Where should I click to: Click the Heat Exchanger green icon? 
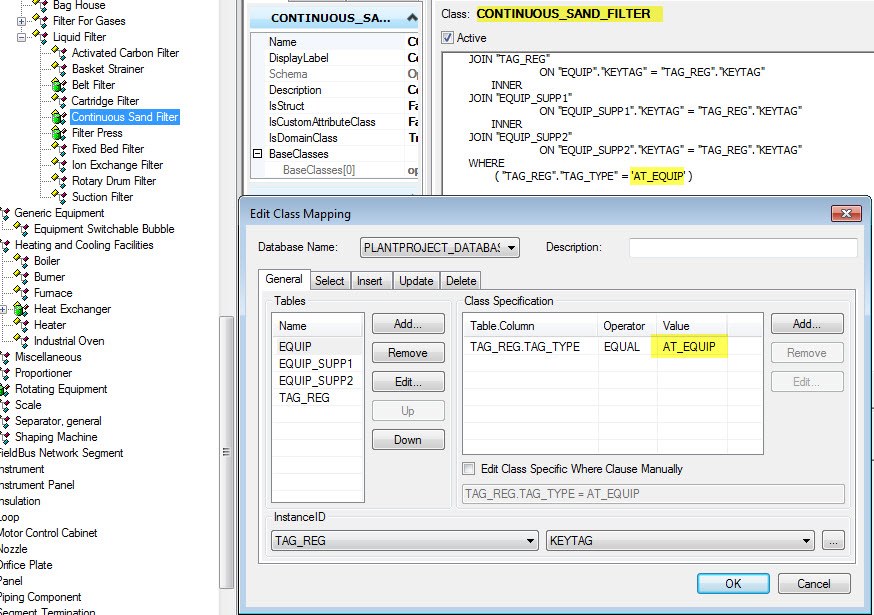(22, 309)
